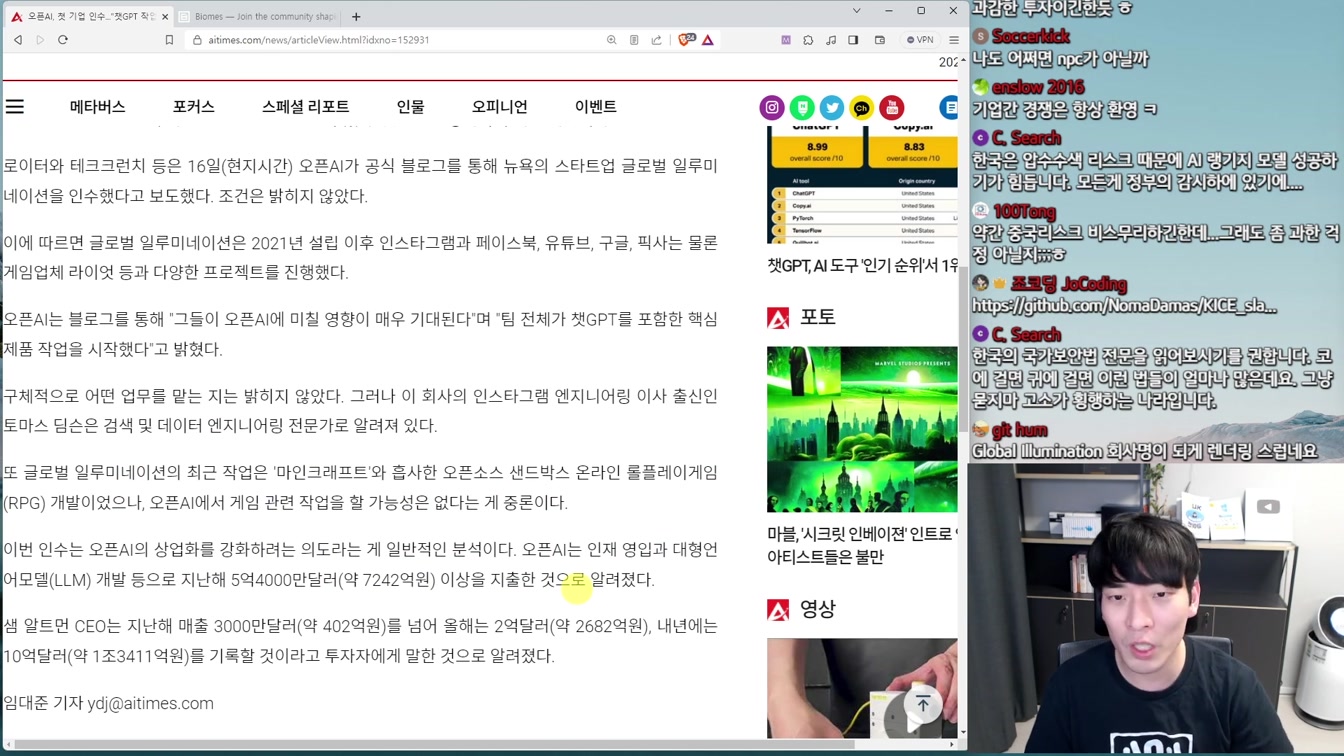Image resolution: width=1344 pixels, height=756 pixels.
Task: Open the 스페셜 리포트 menu
Action: [306, 106]
